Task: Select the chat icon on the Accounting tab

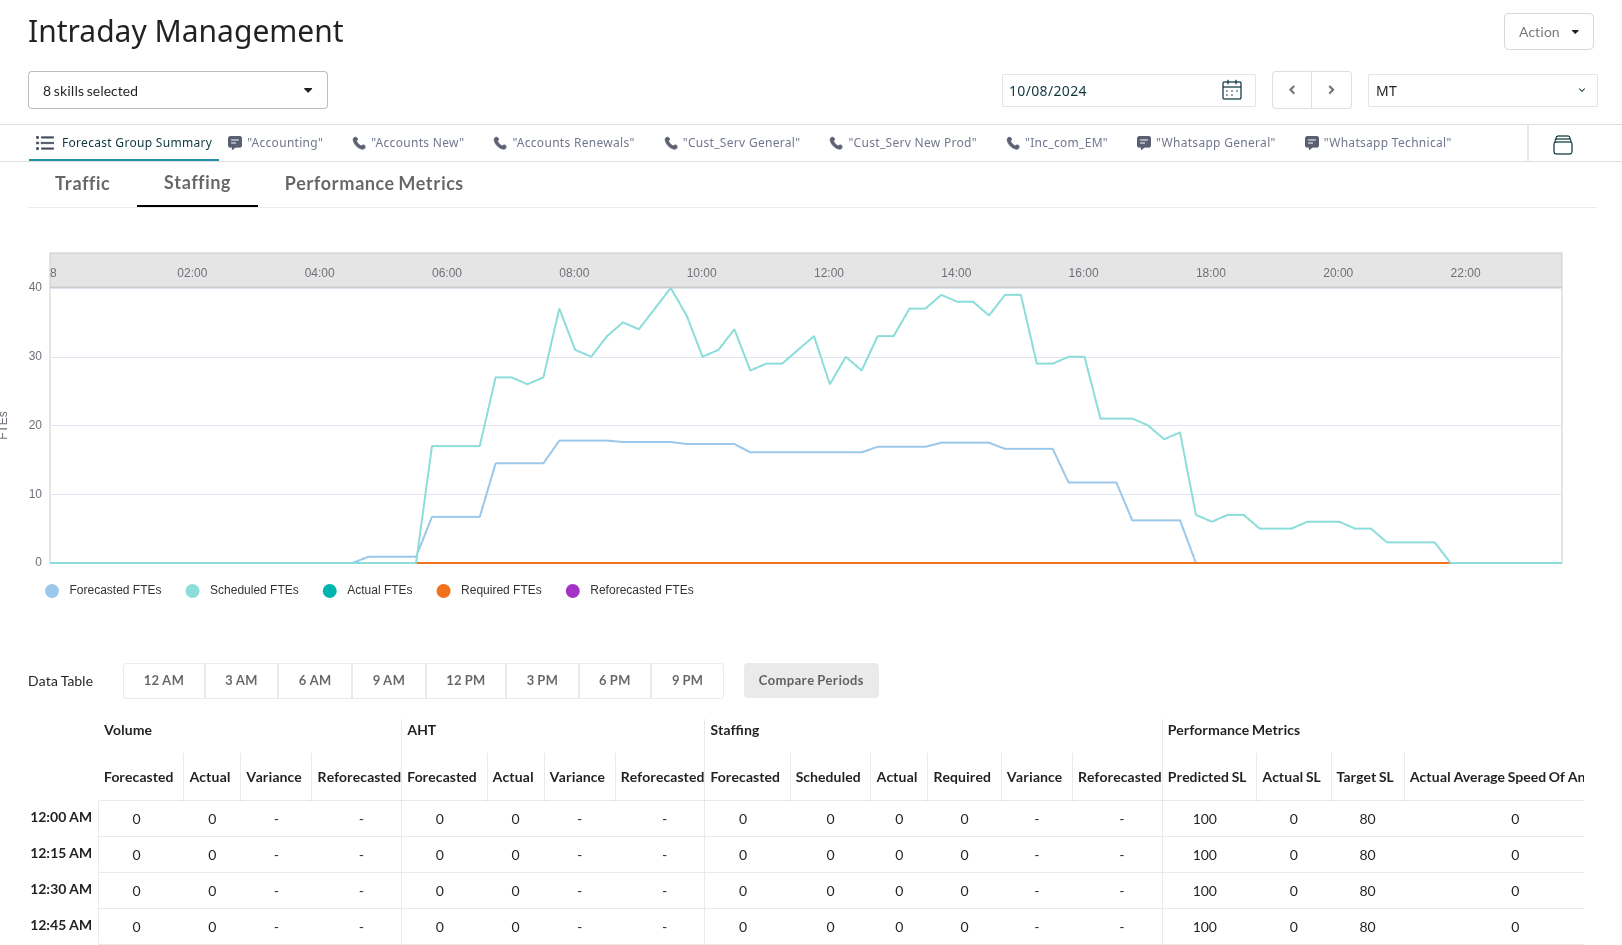Action: pos(233,142)
